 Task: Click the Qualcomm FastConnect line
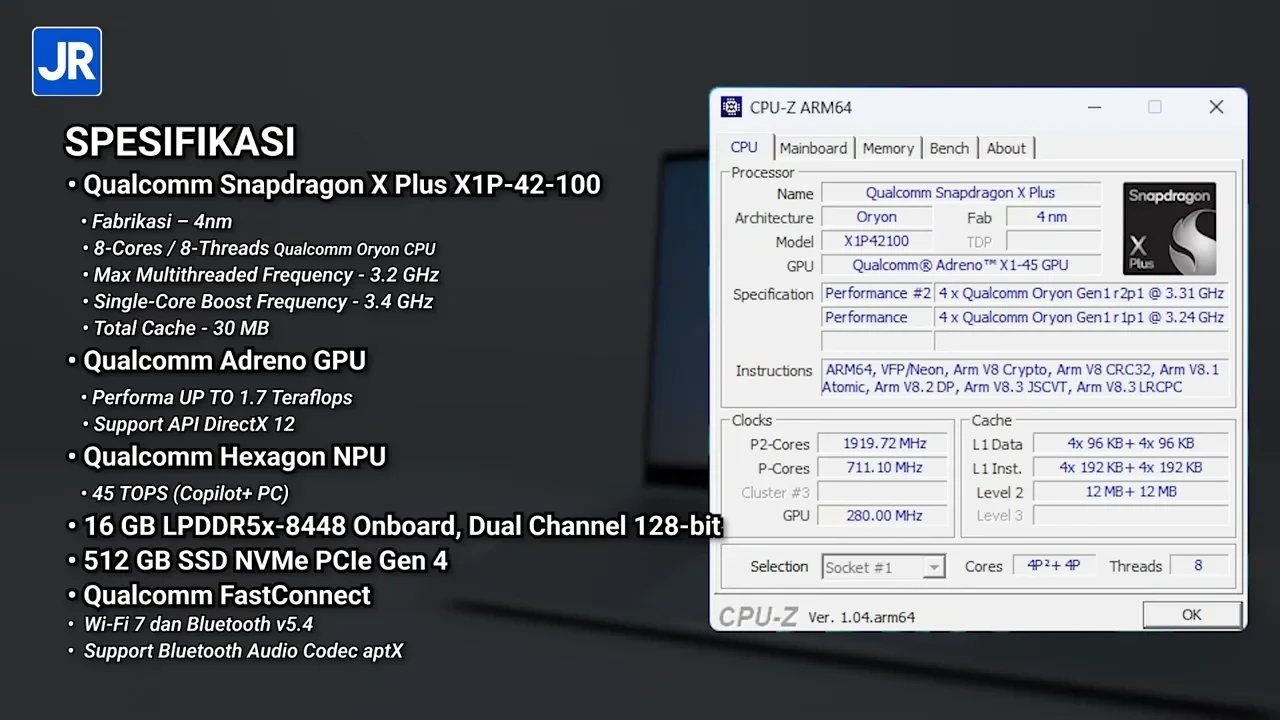pyautogui.click(x=227, y=595)
